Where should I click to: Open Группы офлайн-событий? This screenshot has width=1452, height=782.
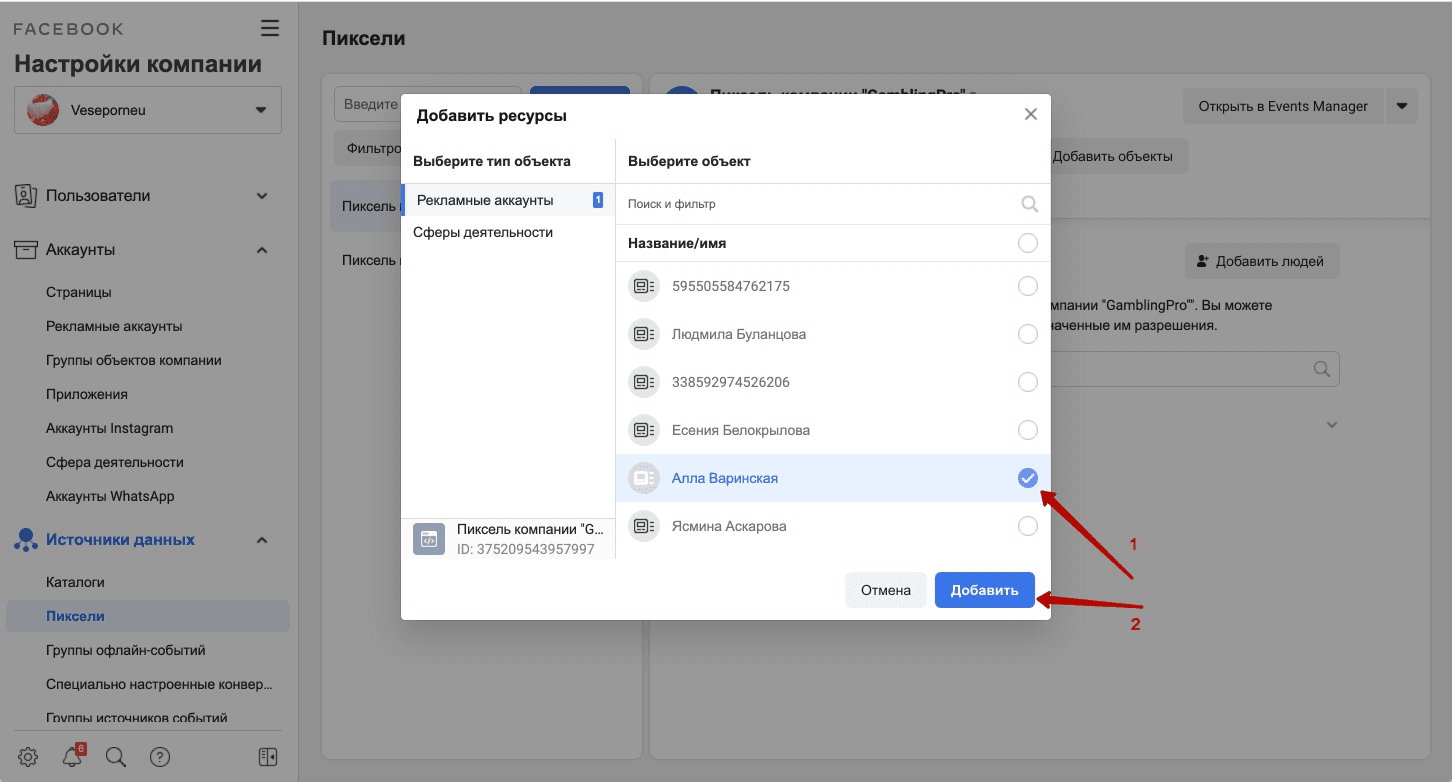126,650
